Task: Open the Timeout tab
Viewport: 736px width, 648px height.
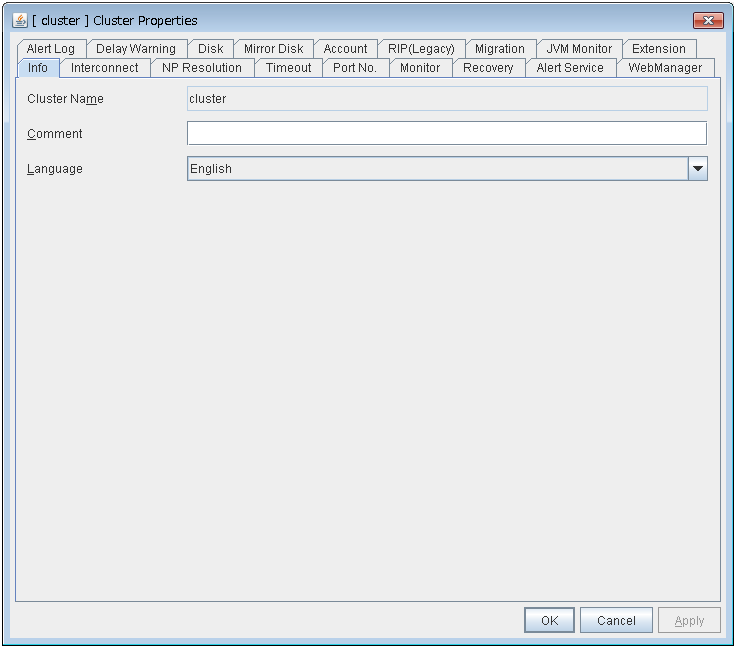Action: pyautogui.click(x=288, y=68)
